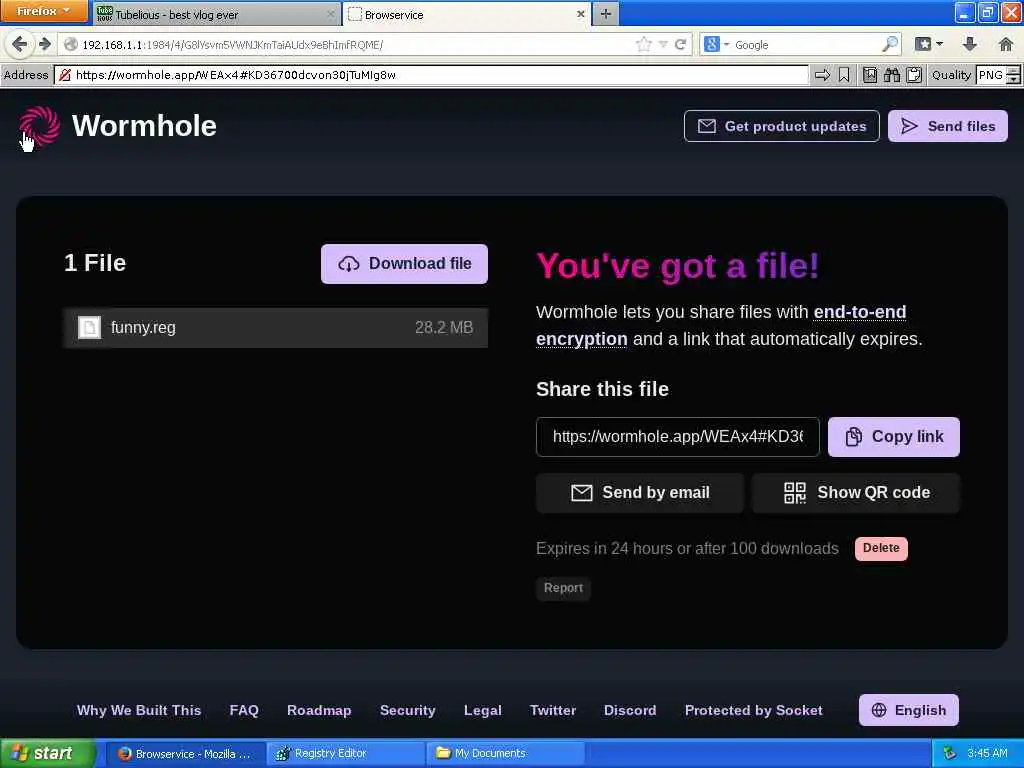The width and height of the screenshot is (1024, 768).
Task: Open the Firefox application menu
Action: [x=44, y=11]
